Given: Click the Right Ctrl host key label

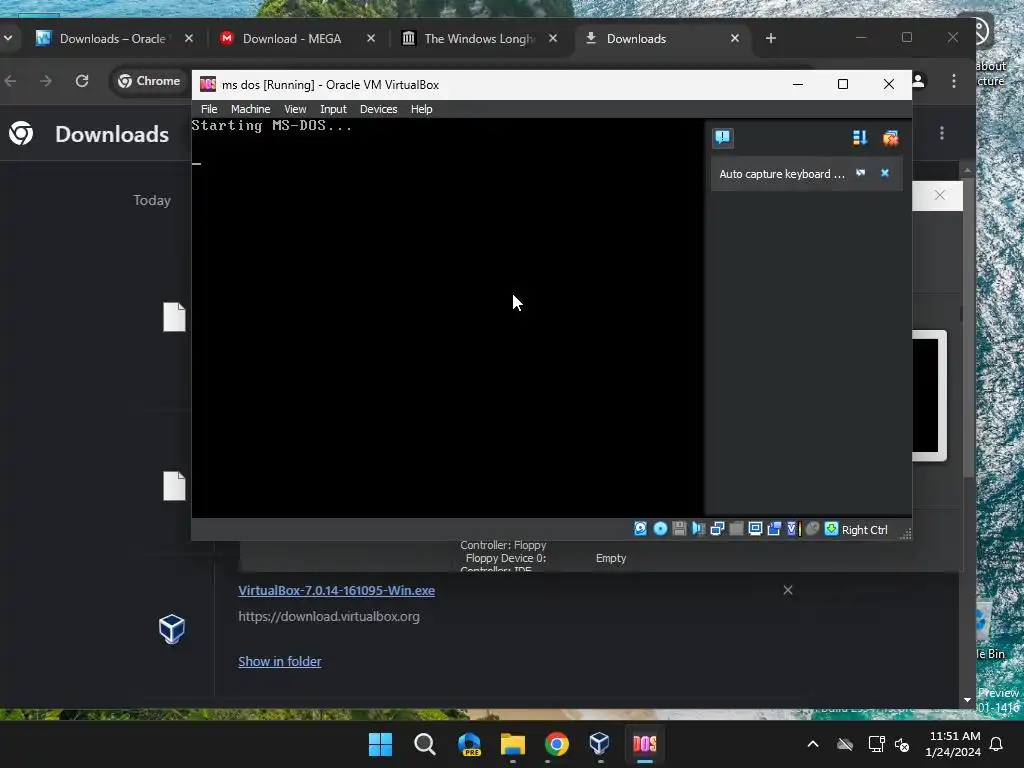Looking at the screenshot, I should pyautogui.click(x=865, y=530).
